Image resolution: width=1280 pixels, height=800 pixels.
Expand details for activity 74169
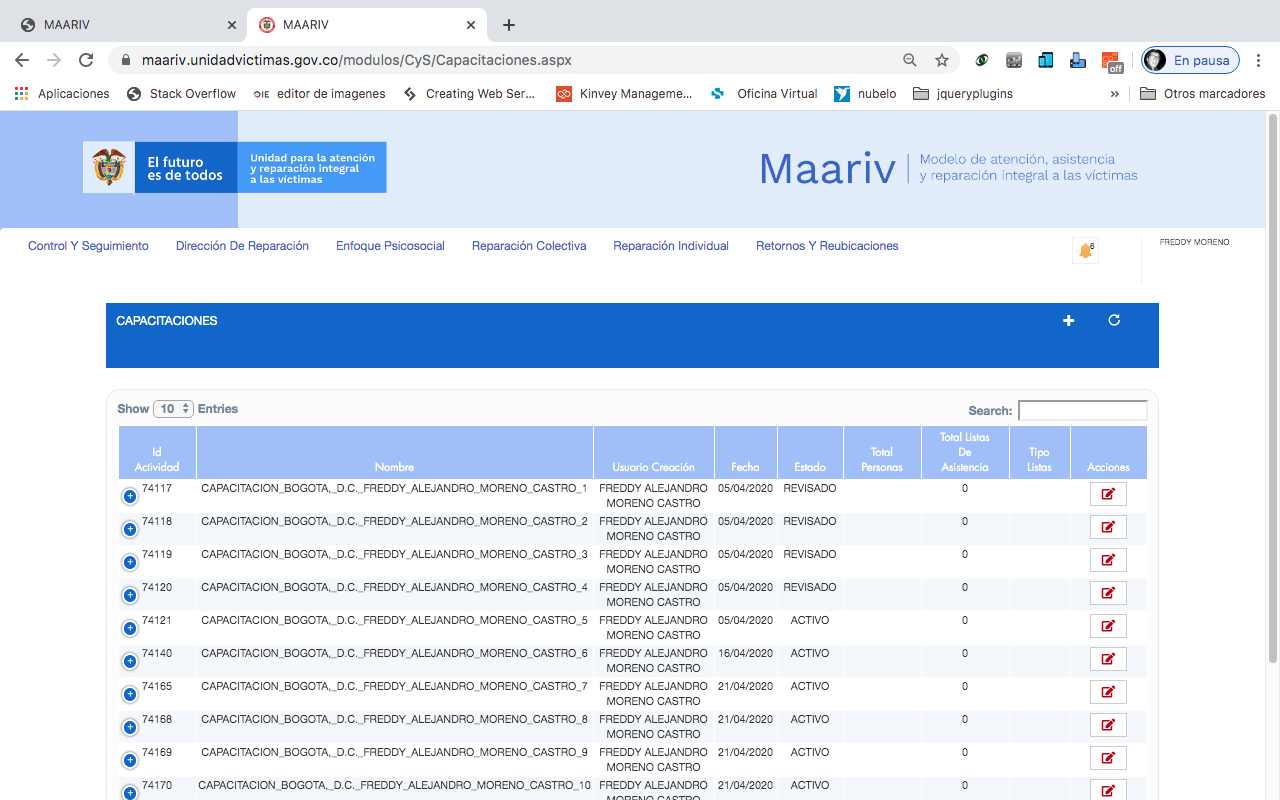click(130, 760)
